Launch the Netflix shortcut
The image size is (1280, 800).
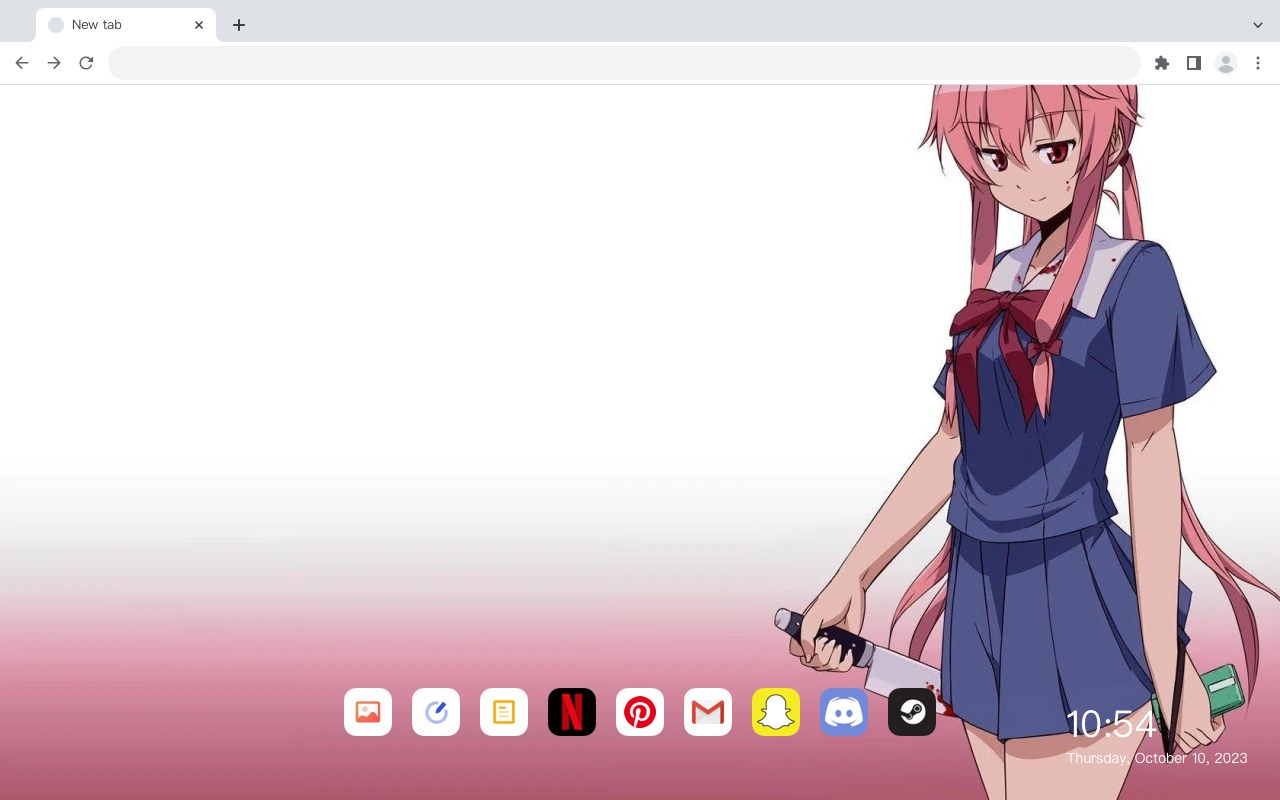572,712
